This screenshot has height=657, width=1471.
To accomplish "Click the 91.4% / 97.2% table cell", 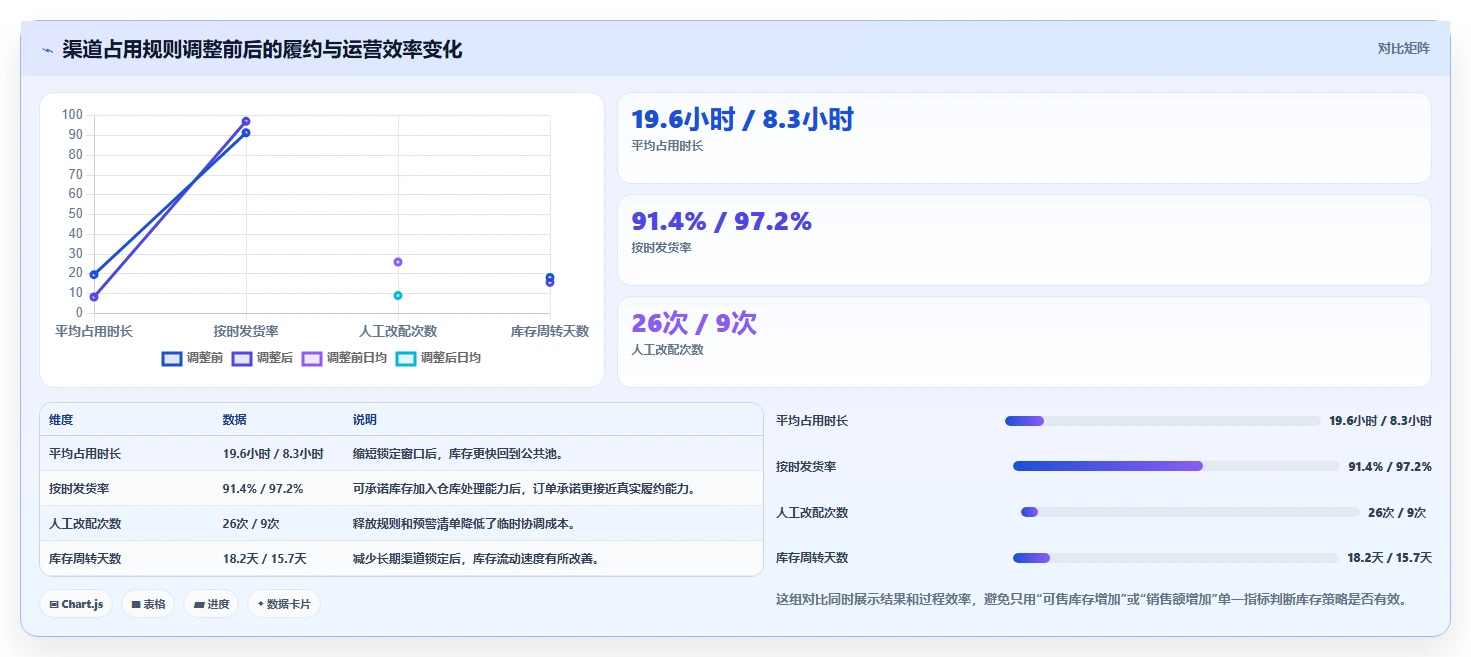I will tap(263, 489).
